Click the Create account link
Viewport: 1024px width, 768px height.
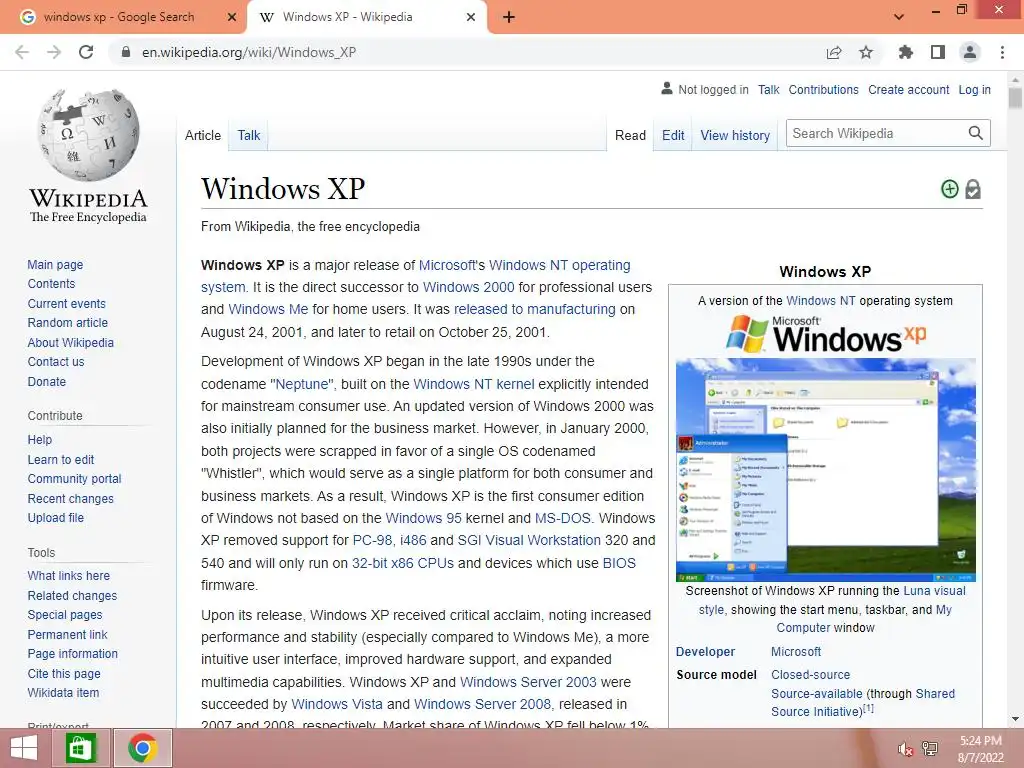pos(908,89)
